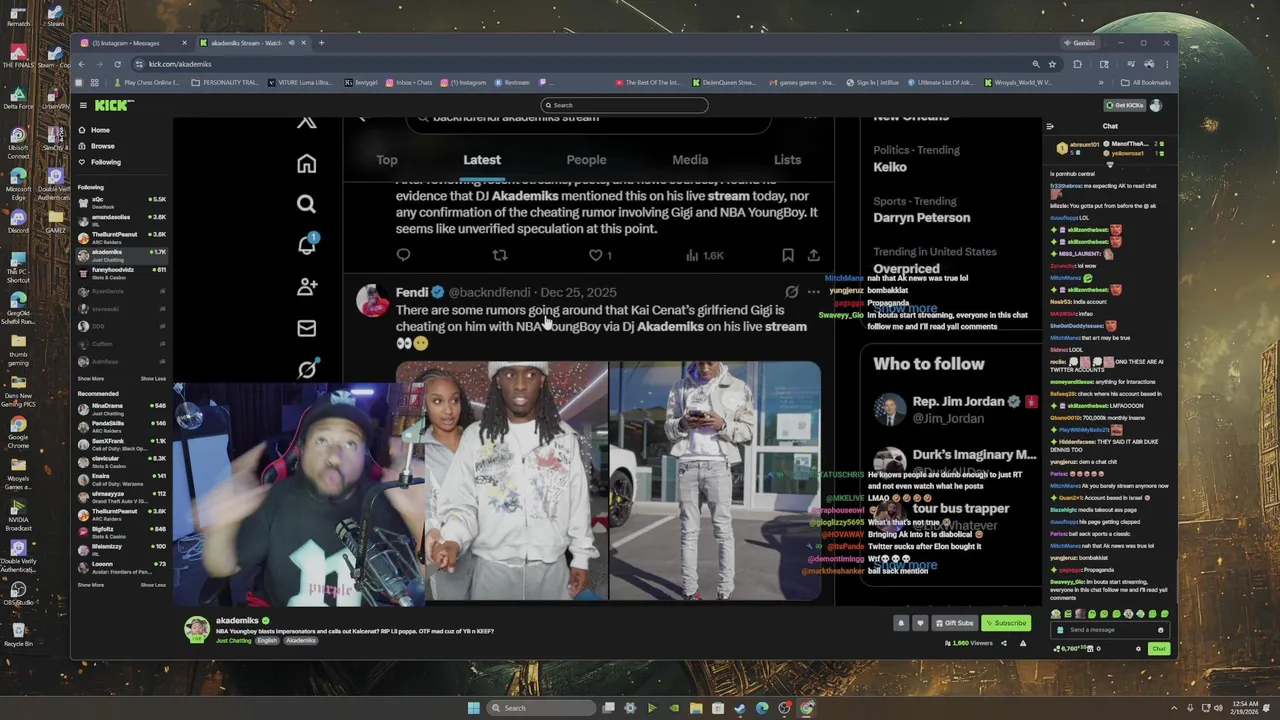The height and width of the screenshot is (720, 1280).
Task: Click Show More under the Recommended list
Action: pos(90,585)
